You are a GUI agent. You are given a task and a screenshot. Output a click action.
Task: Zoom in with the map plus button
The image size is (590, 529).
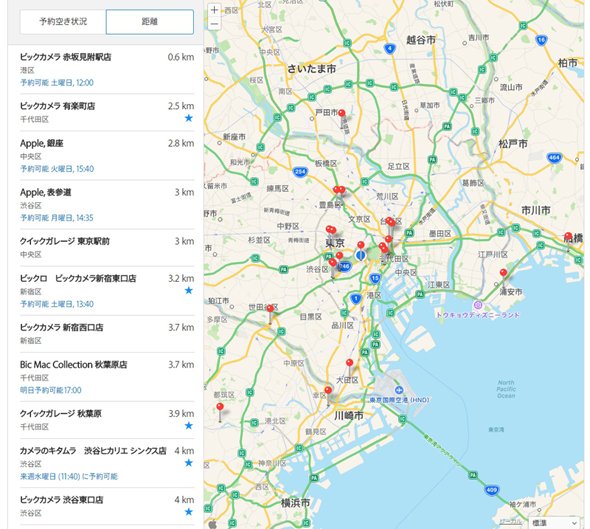click(x=214, y=10)
